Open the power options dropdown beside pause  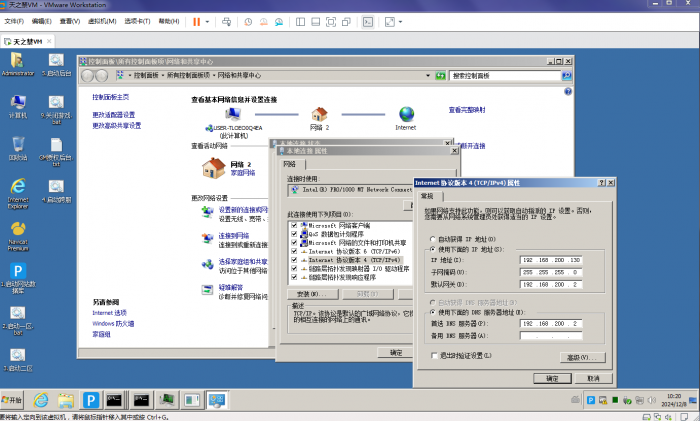206,20
